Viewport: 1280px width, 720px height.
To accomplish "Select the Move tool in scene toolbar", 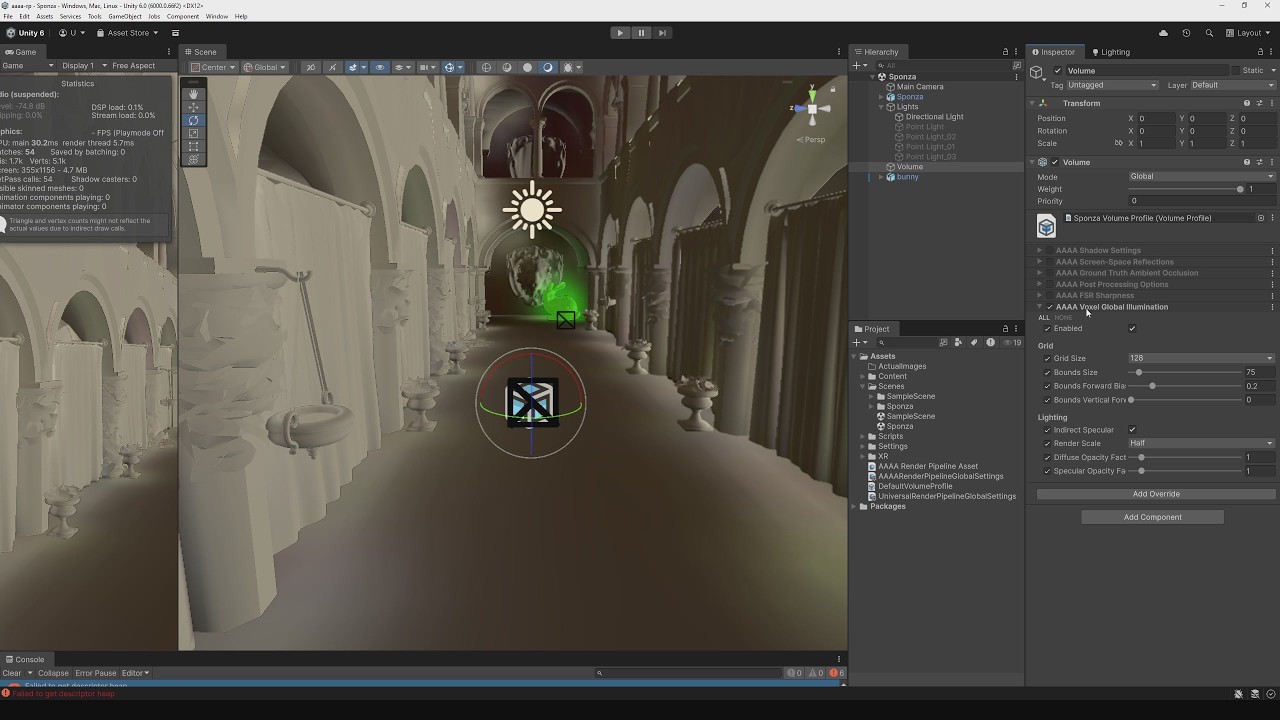I will click(194, 107).
